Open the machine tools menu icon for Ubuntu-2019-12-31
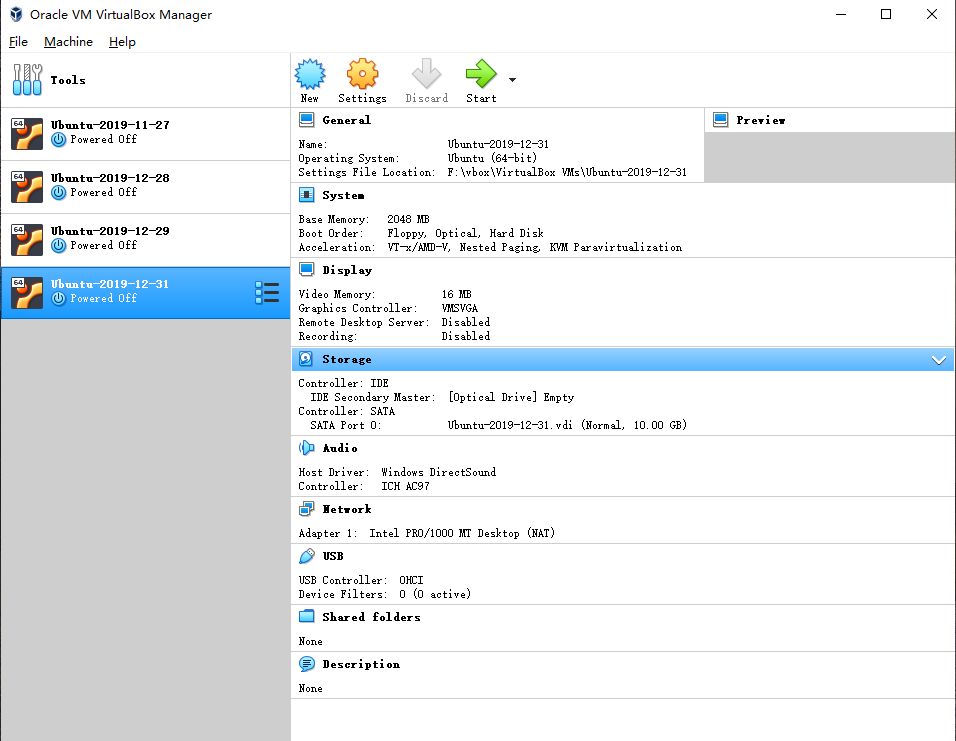 point(267,293)
